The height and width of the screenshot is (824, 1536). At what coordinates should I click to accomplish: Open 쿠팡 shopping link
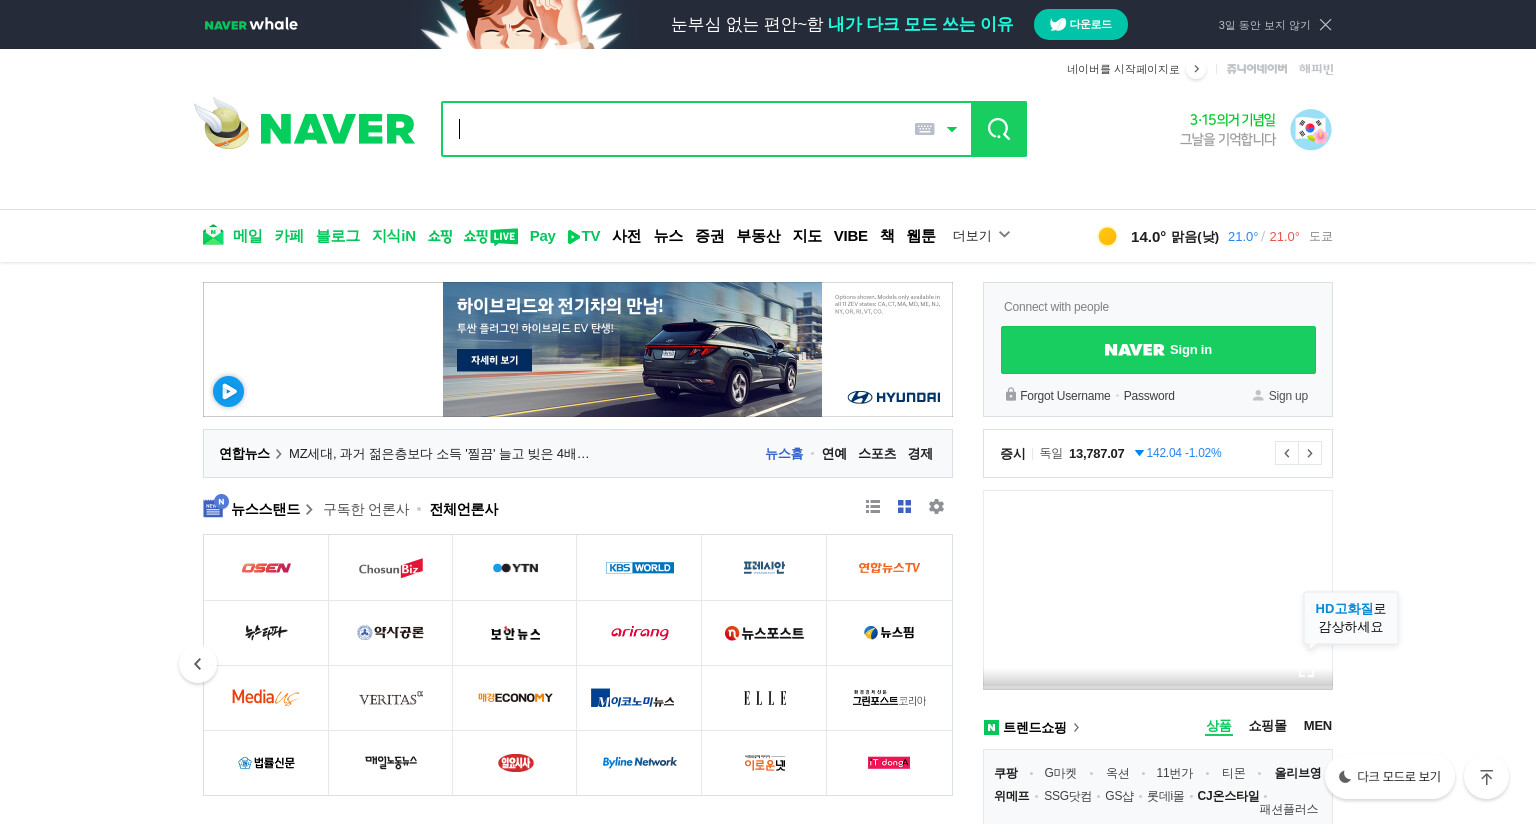point(1006,773)
